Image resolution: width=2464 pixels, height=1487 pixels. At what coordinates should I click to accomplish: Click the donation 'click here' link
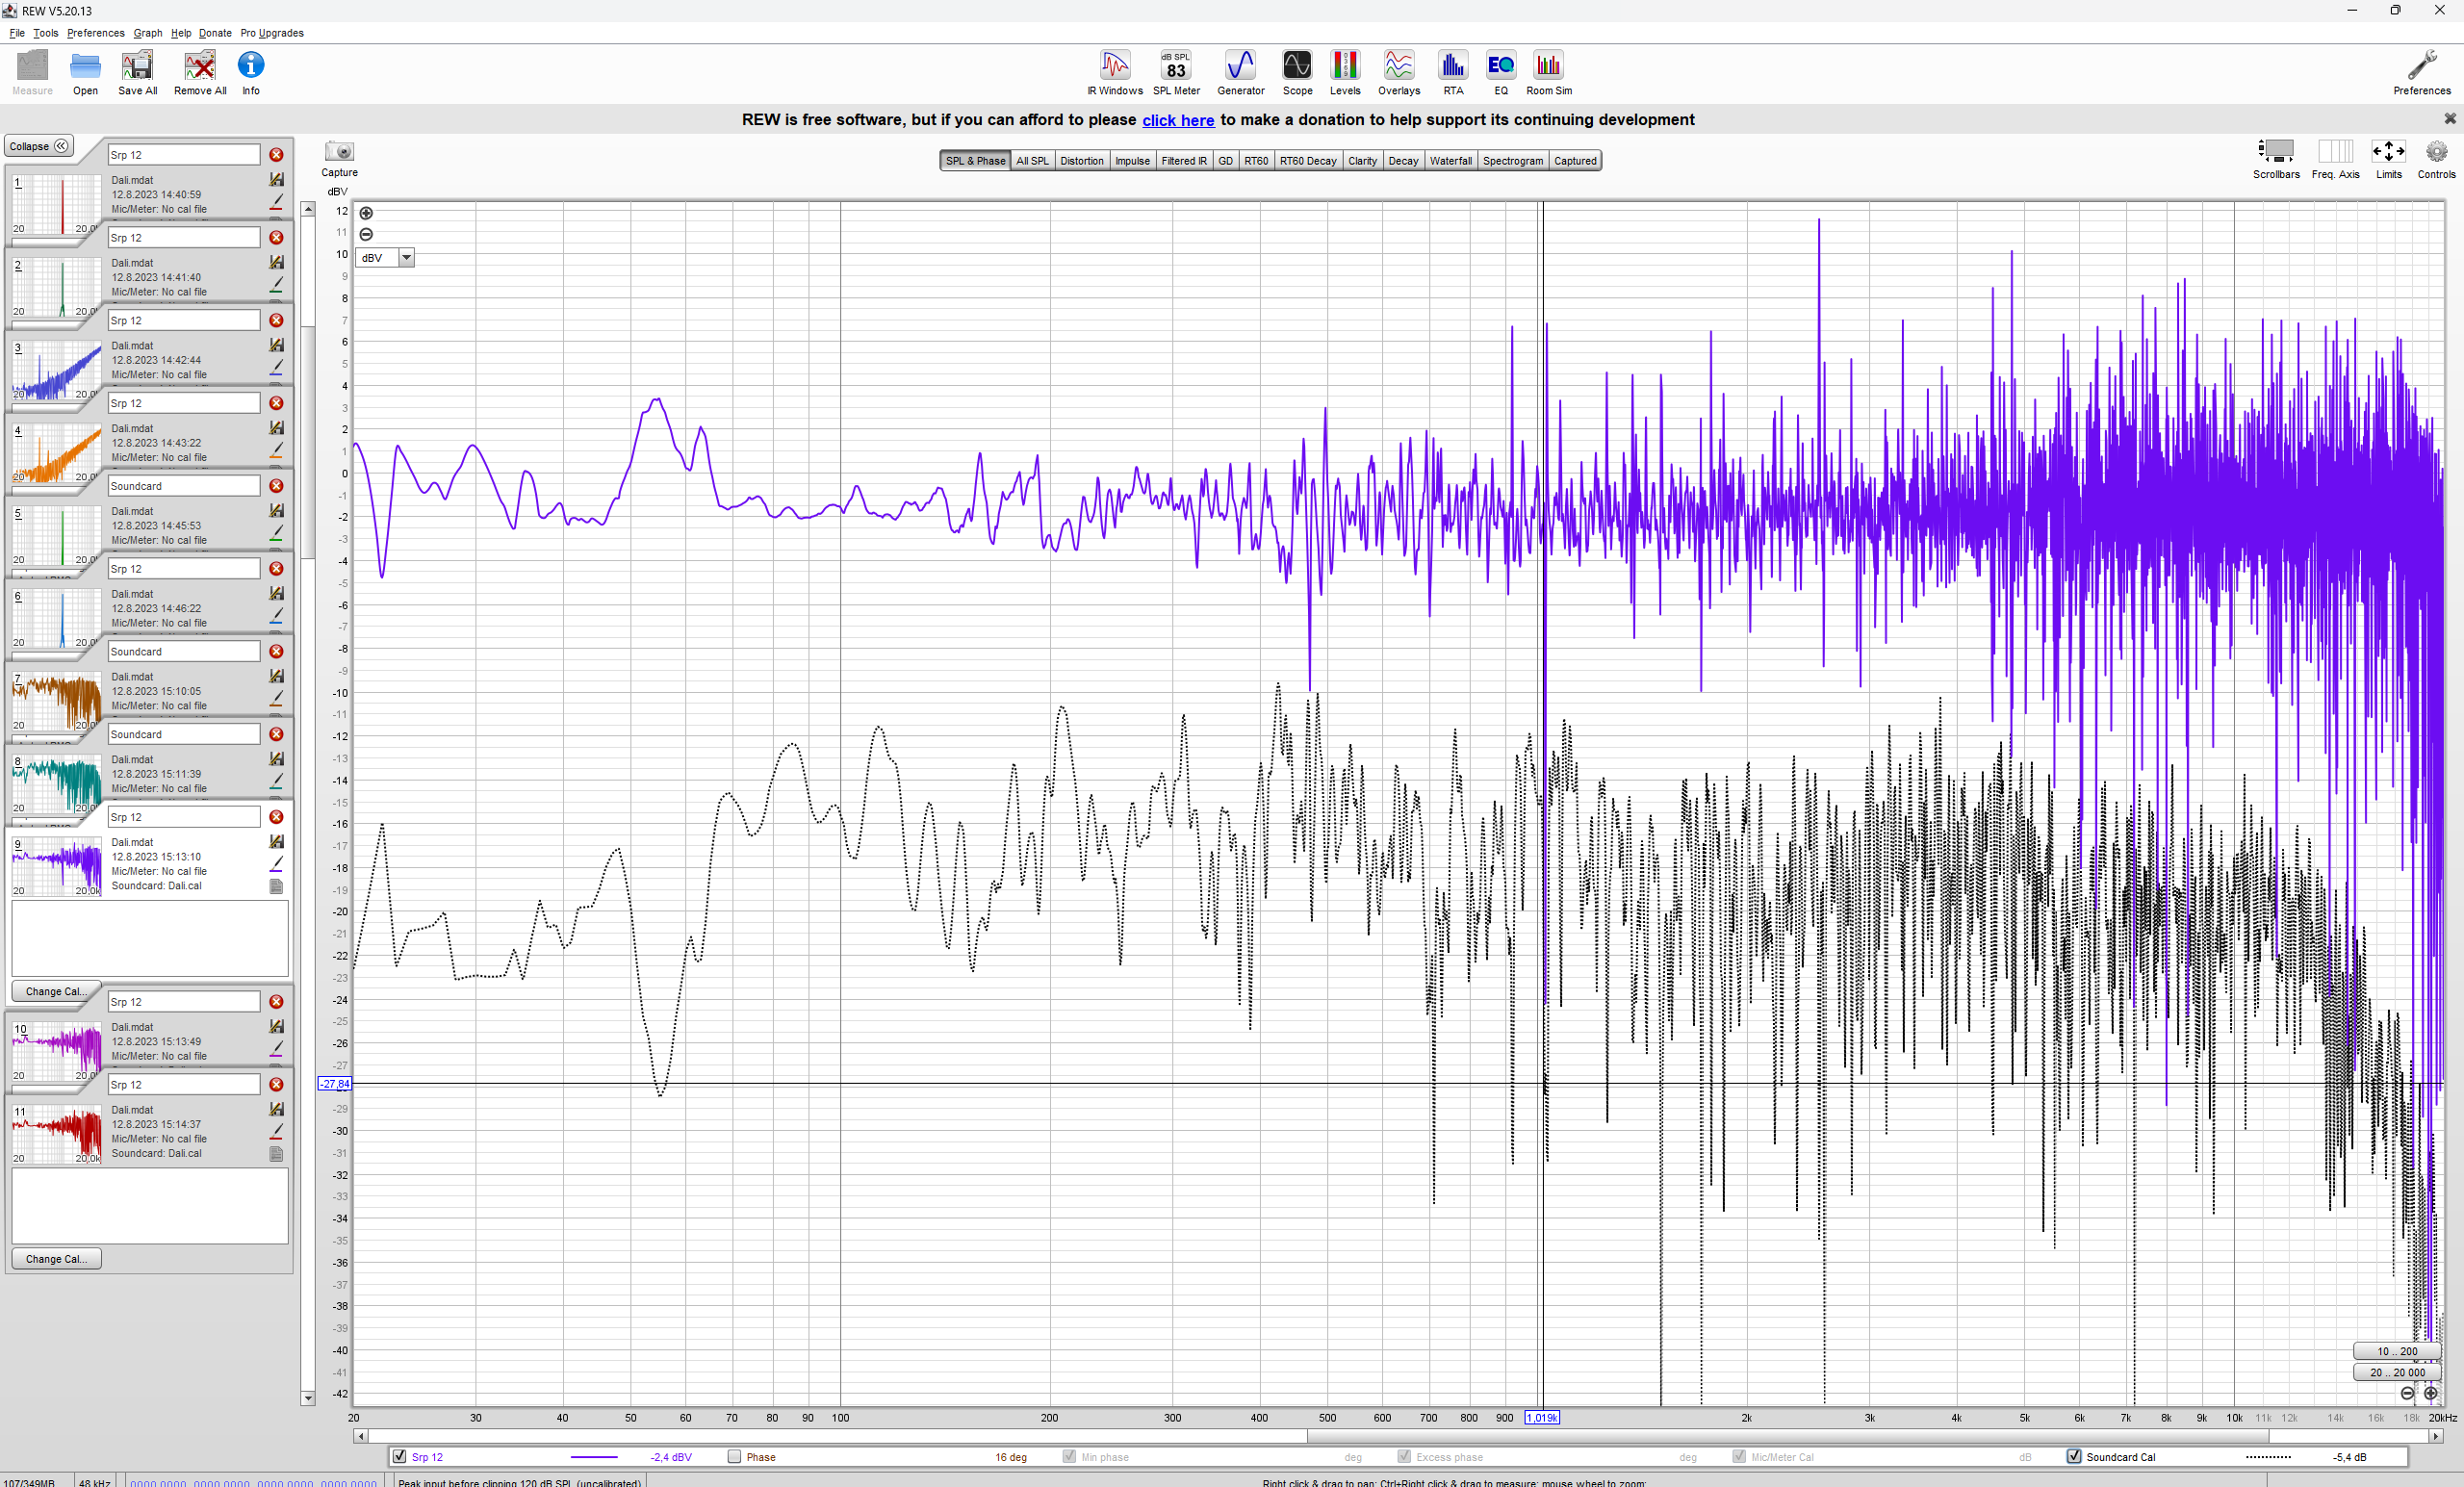click(x=1178, y=120)
